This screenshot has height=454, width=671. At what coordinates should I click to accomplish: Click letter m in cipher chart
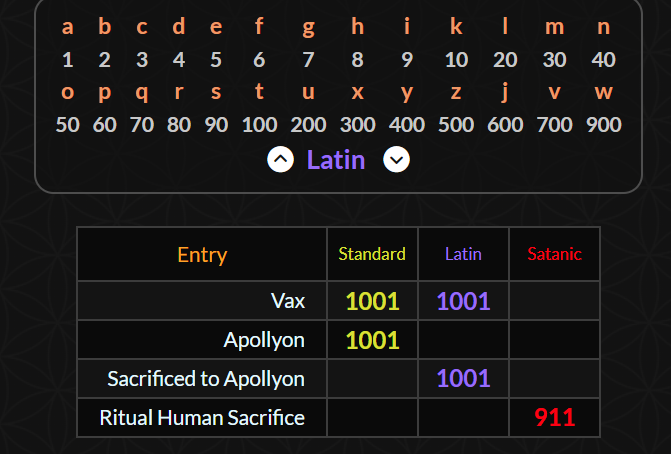click(x=555, y=27)
